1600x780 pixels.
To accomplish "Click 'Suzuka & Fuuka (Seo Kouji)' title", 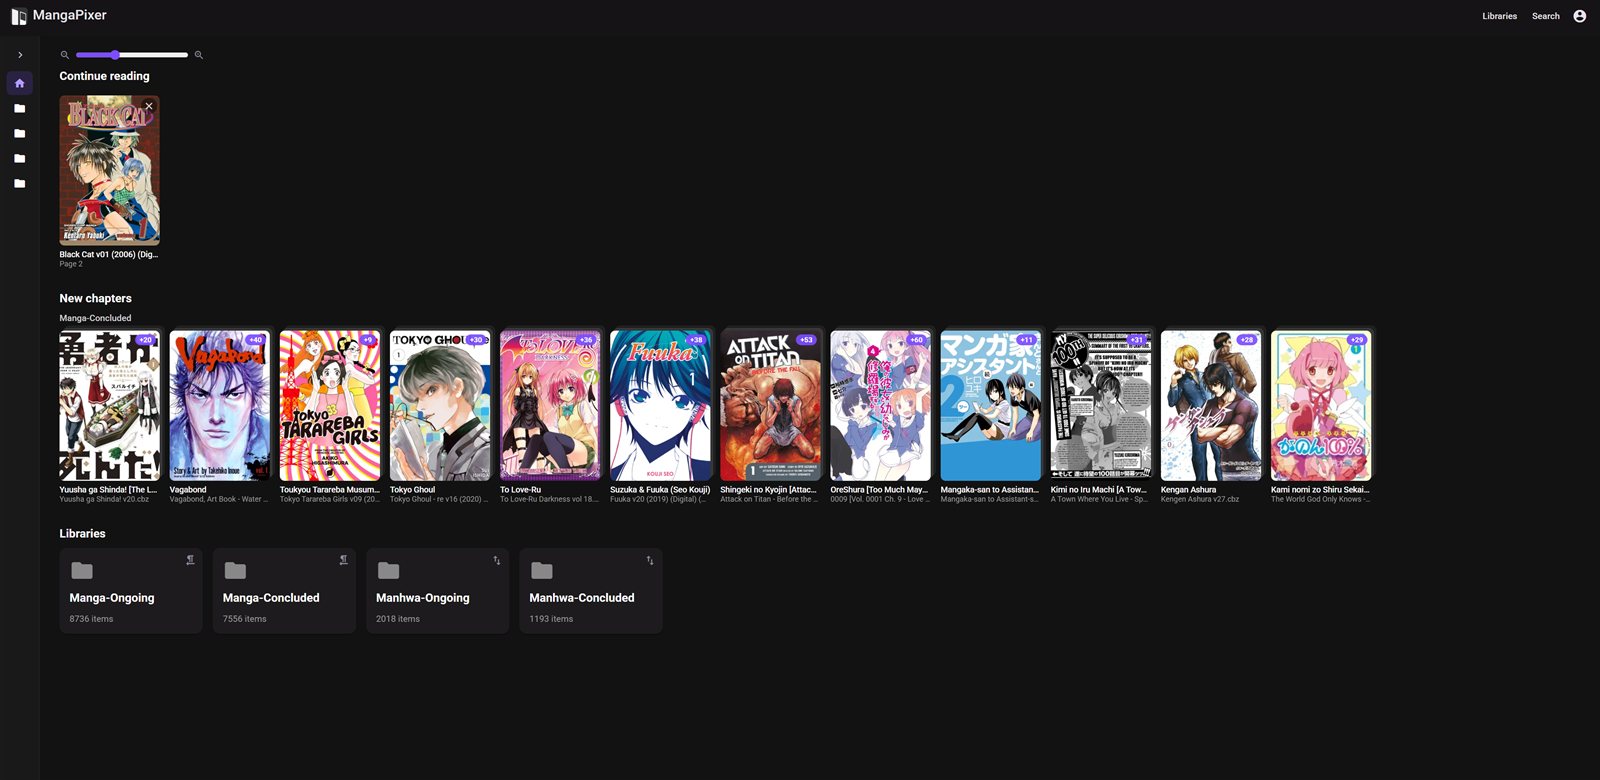I will coord(660,490).
